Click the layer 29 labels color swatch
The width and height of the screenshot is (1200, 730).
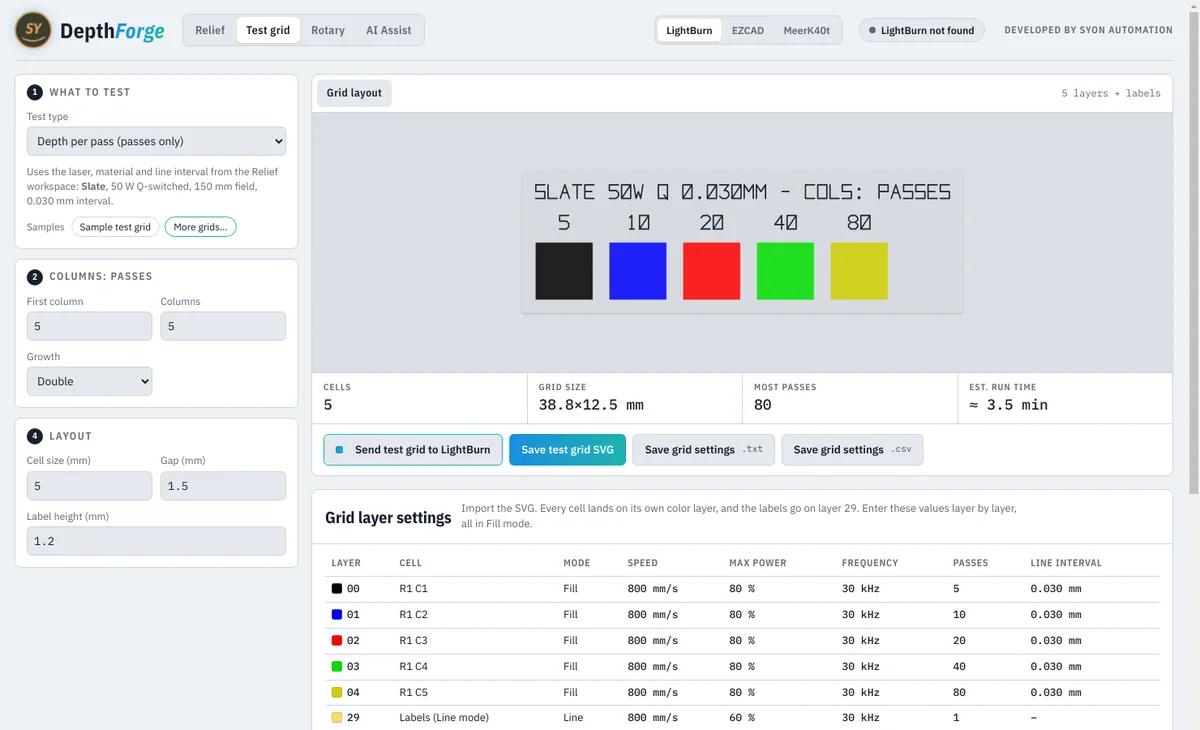pyautogui.click(x=337, y=718)
